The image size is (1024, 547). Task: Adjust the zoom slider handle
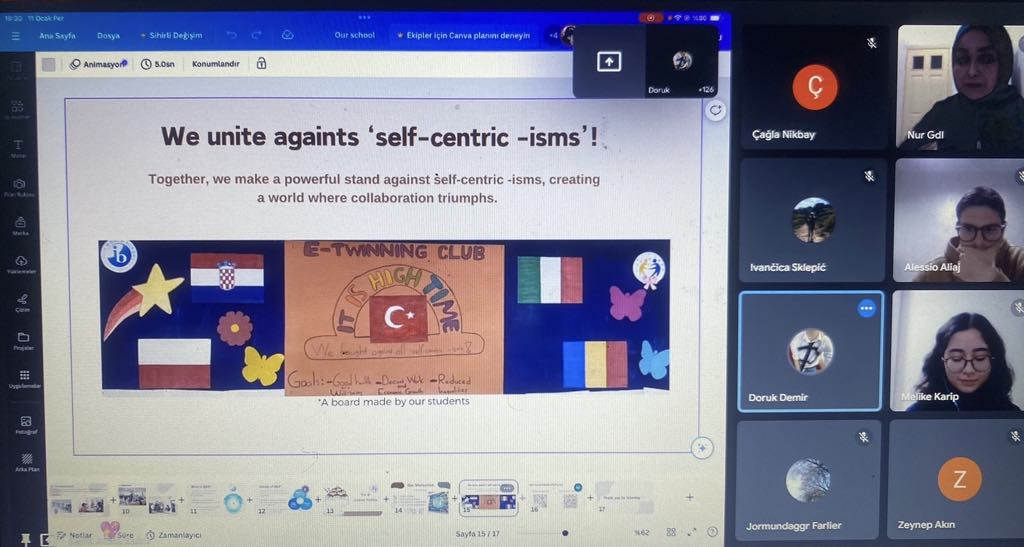pyautogui.click(x=565, y=533)
